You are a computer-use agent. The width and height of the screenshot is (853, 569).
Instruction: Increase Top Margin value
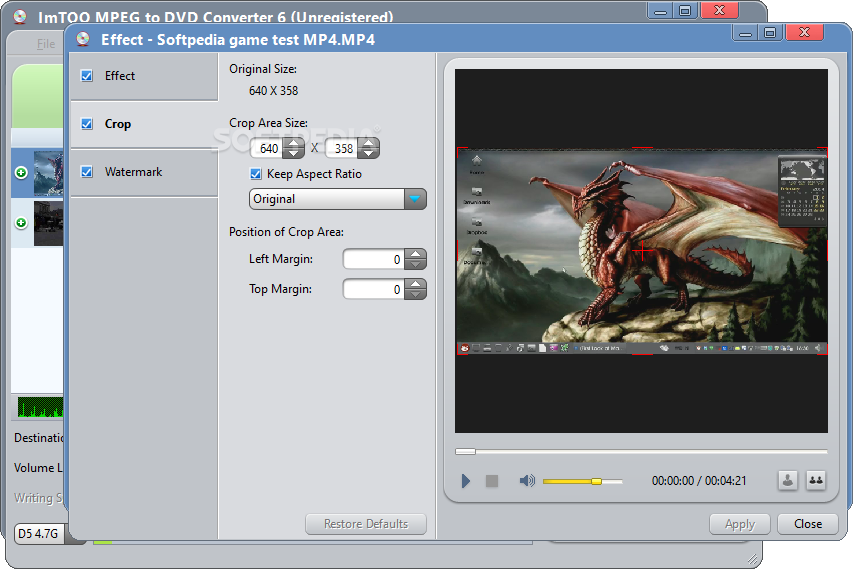(416, 284)
